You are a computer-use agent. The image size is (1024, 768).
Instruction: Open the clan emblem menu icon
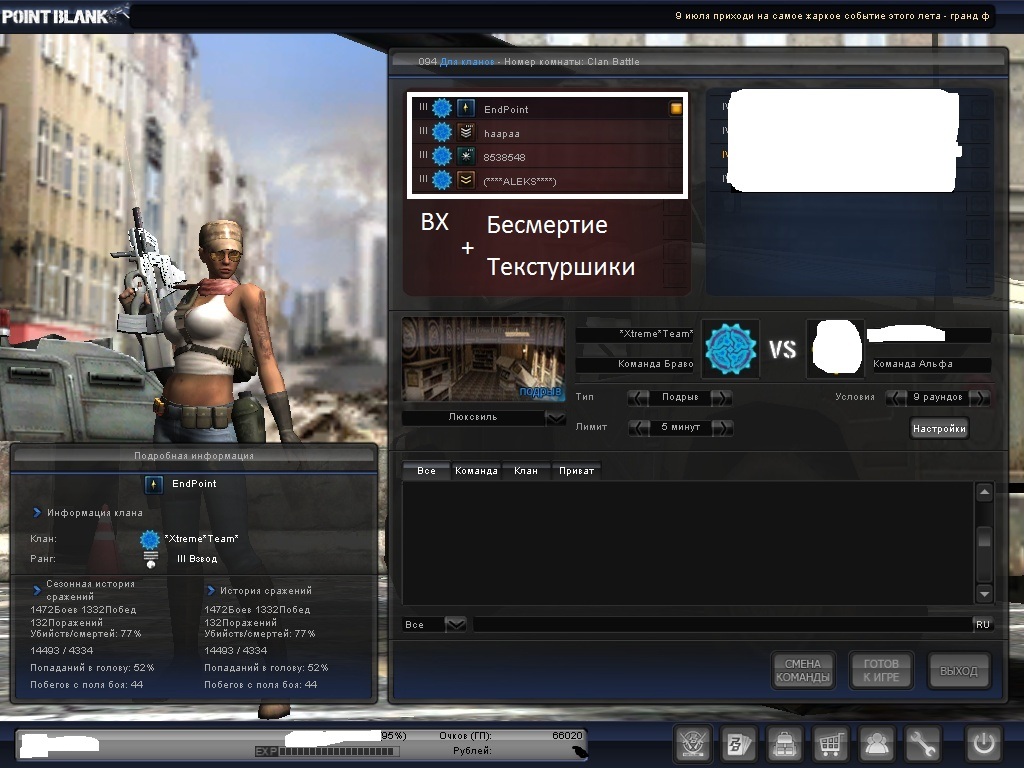[692, 744]
